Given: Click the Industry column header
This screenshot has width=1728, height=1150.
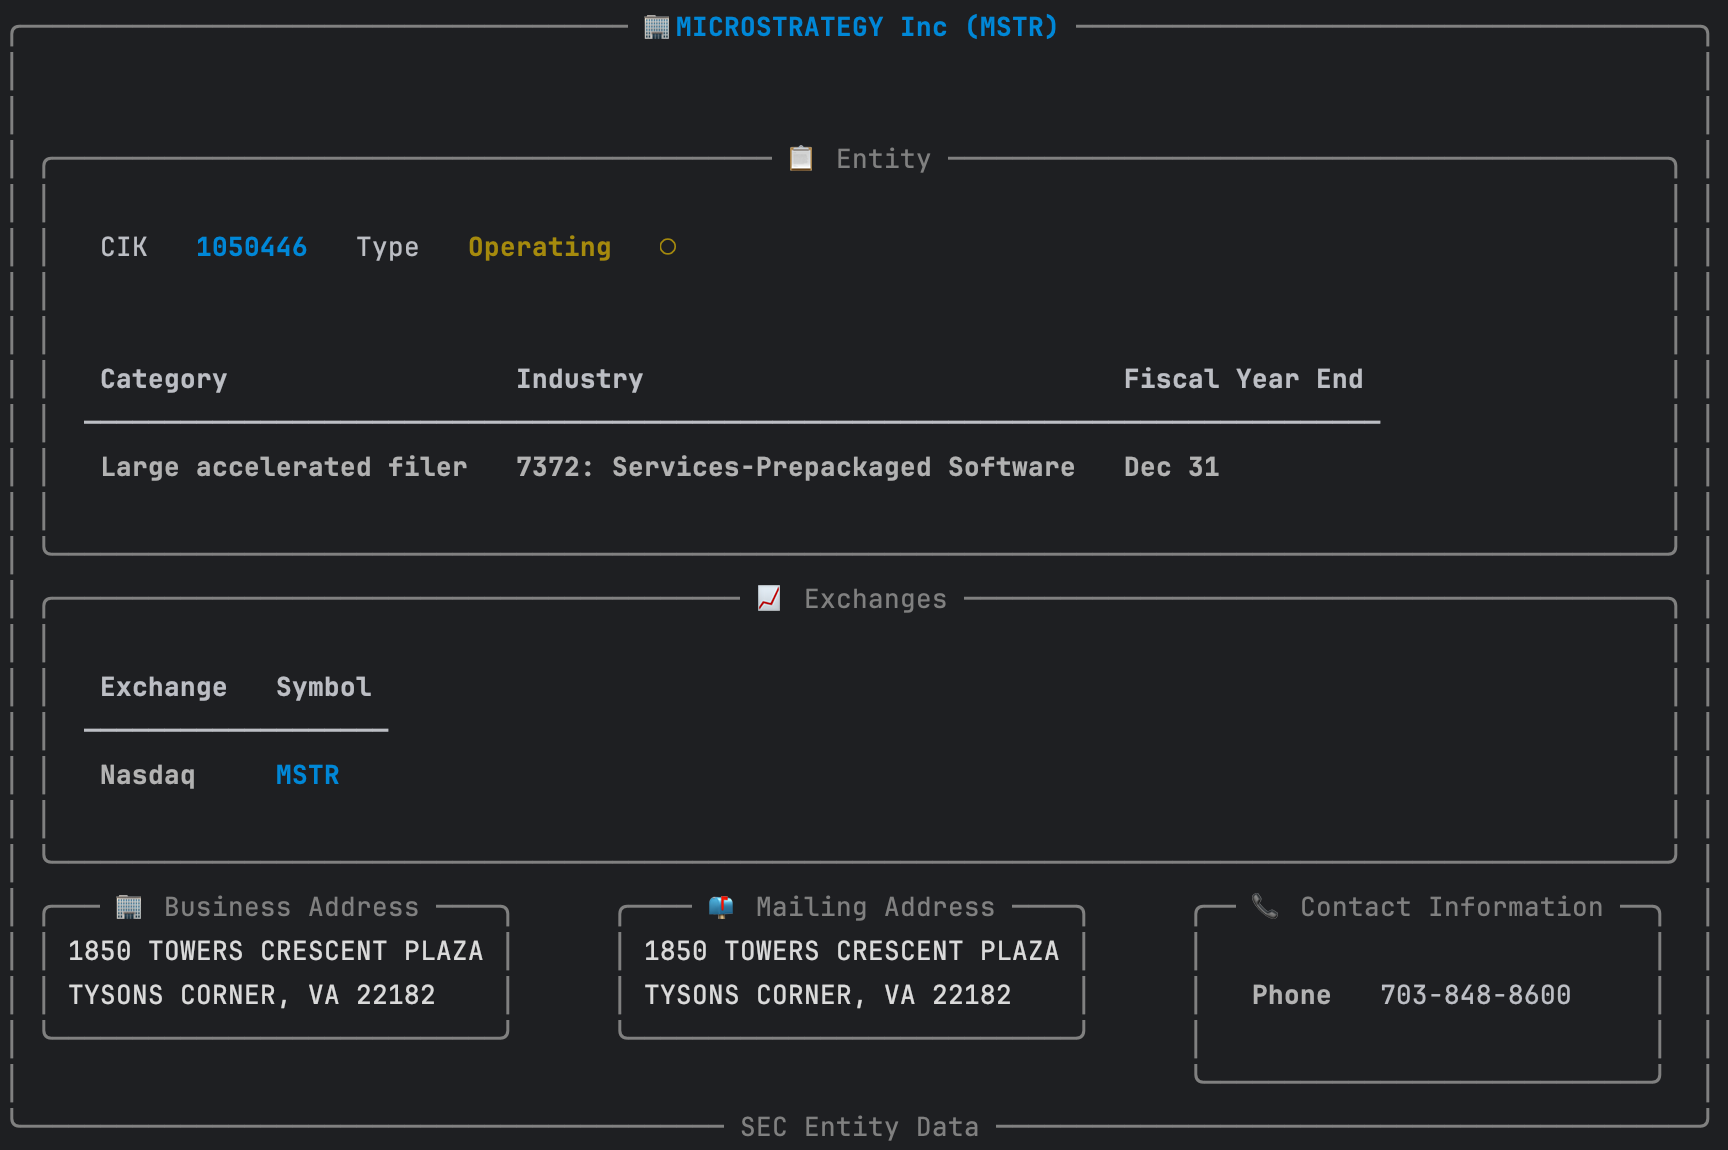Looking at the screenshot, I should click(x=580, y=379).
